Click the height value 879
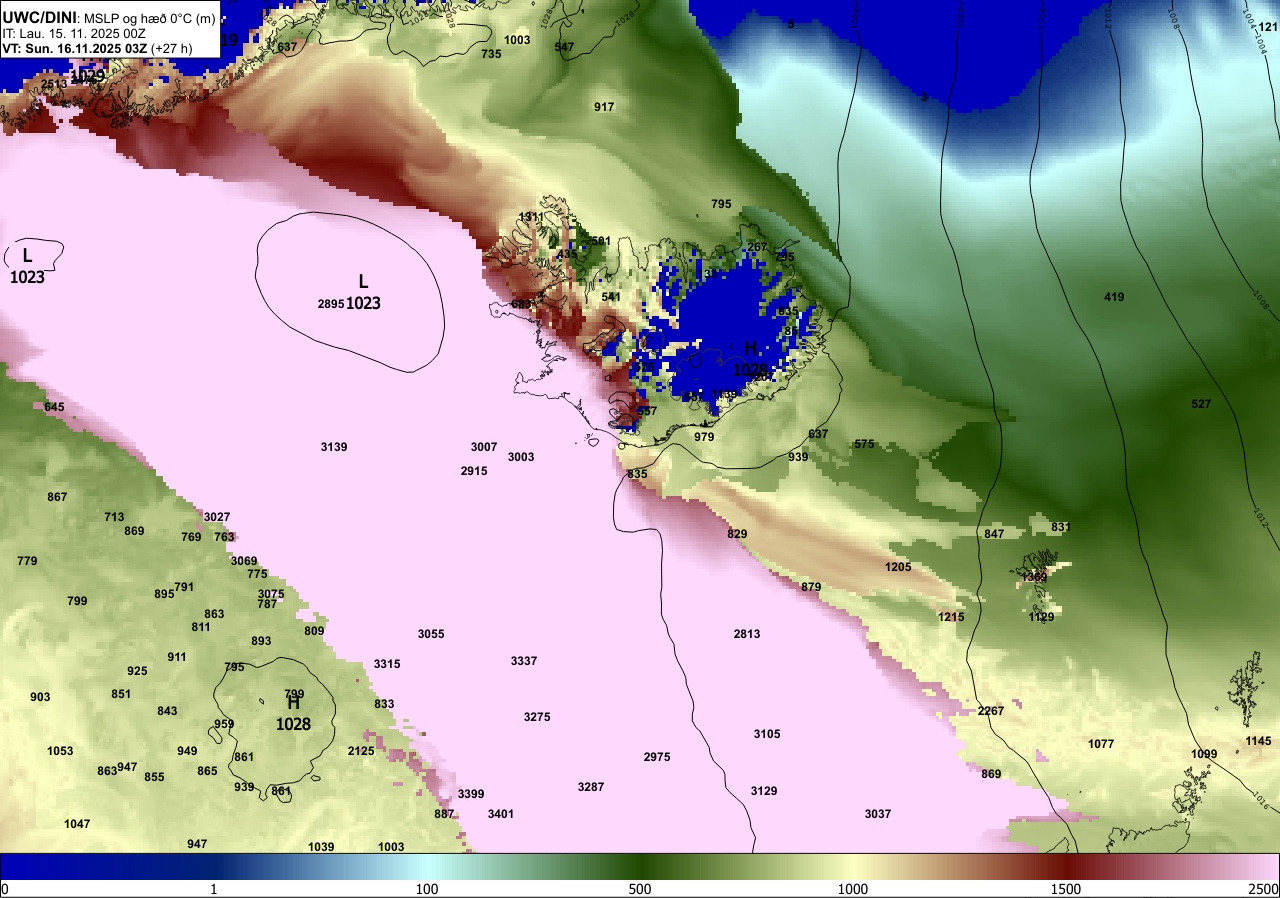The image size is (1280, 898). [811, 587]
